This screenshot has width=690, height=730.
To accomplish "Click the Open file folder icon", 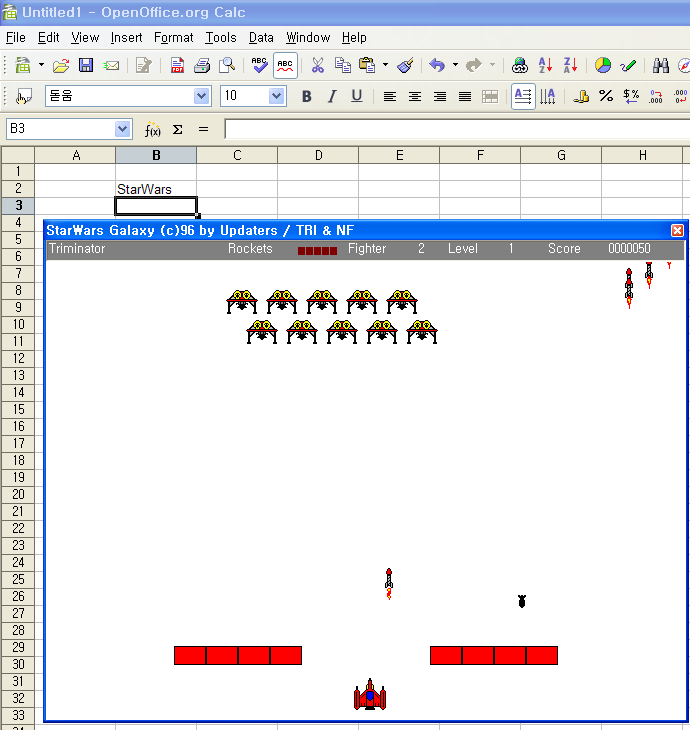I will pyautogui.click(x=61, y=65).
